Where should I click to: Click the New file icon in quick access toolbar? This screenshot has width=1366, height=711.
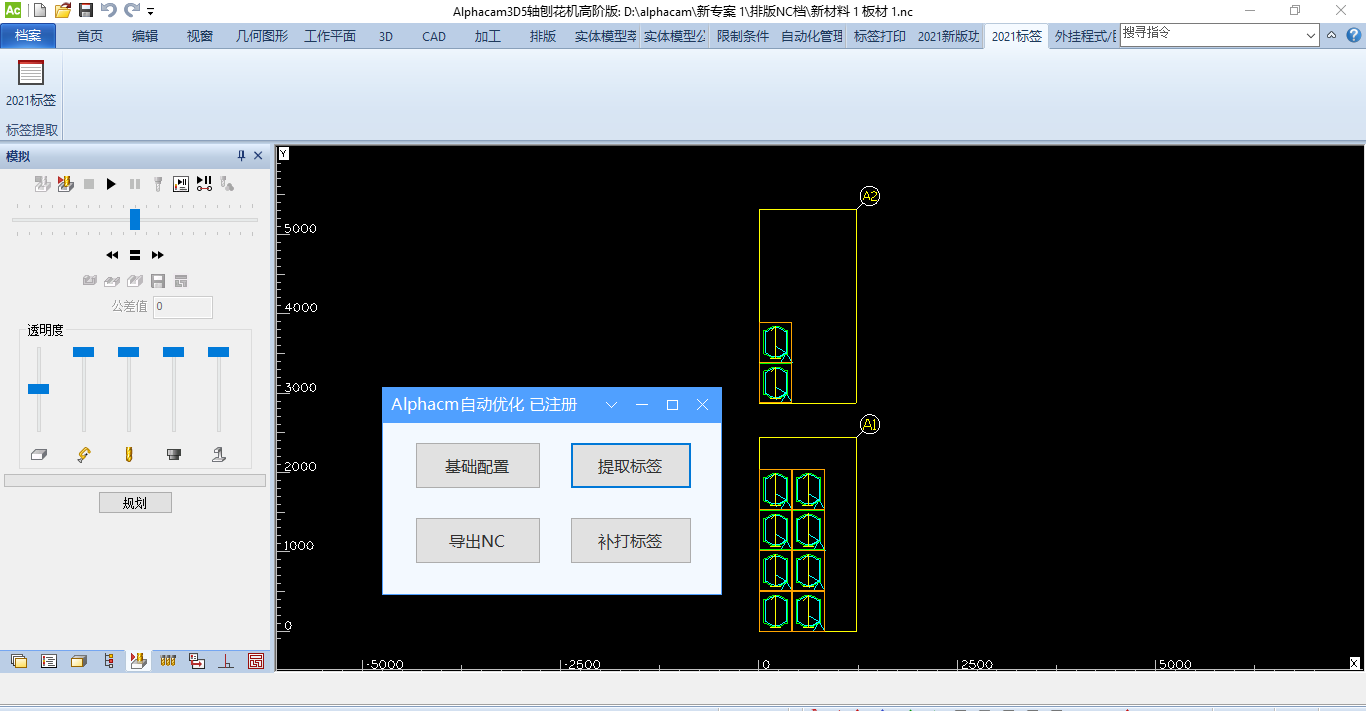click(x=39, y=11)
